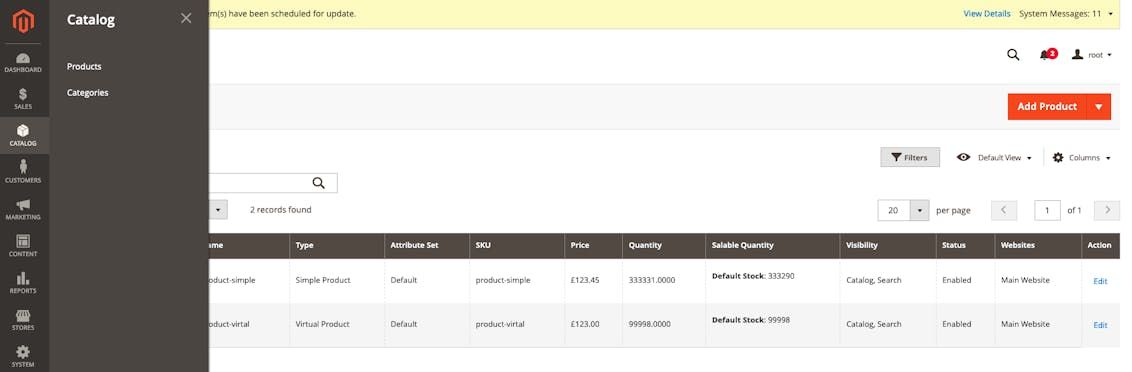Viewport: 1132px width, 372px height.
Task: Click the View Details link
Action: coord(987,14)
